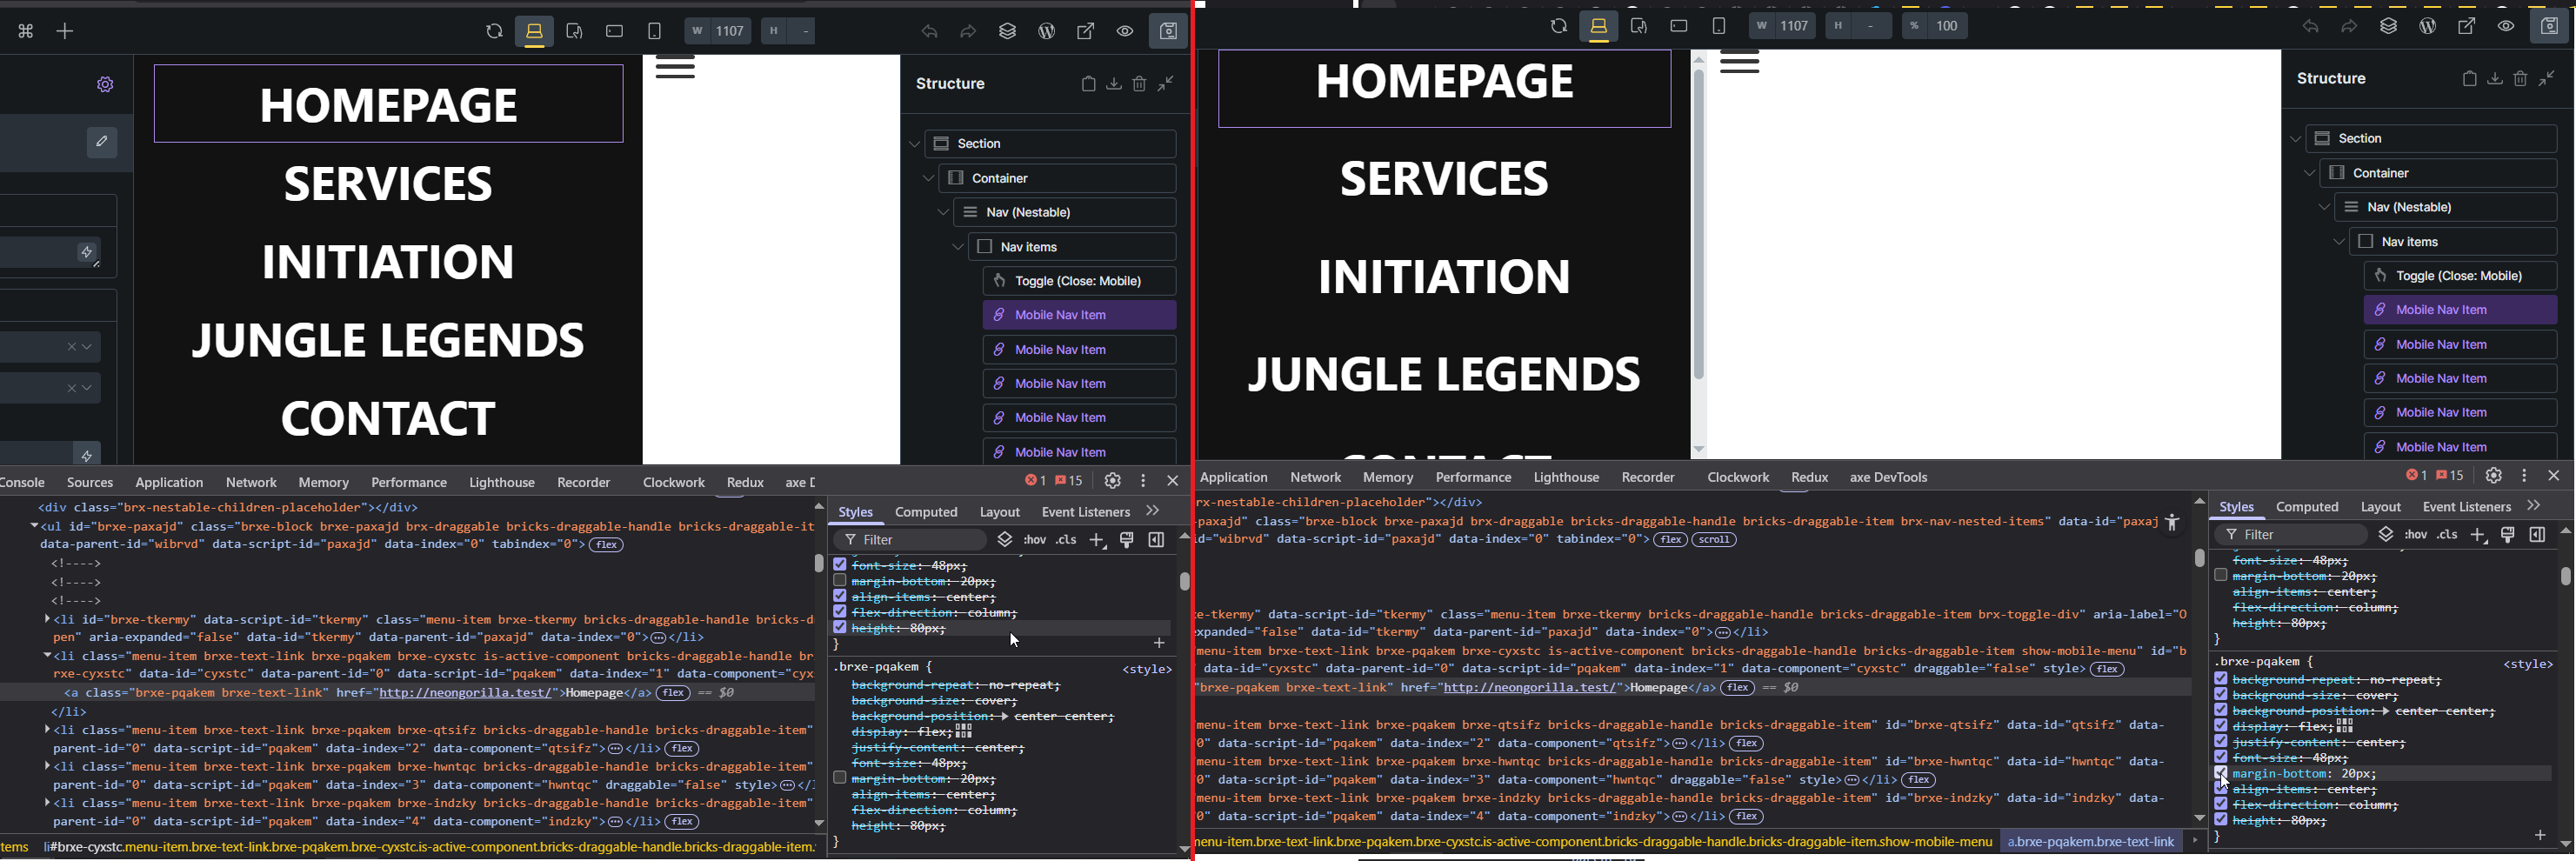Viewport: 2576px width, 861px height.
Task: Select Toggle (Close: Mobile) in left Structure panel
Action: 1078,281
